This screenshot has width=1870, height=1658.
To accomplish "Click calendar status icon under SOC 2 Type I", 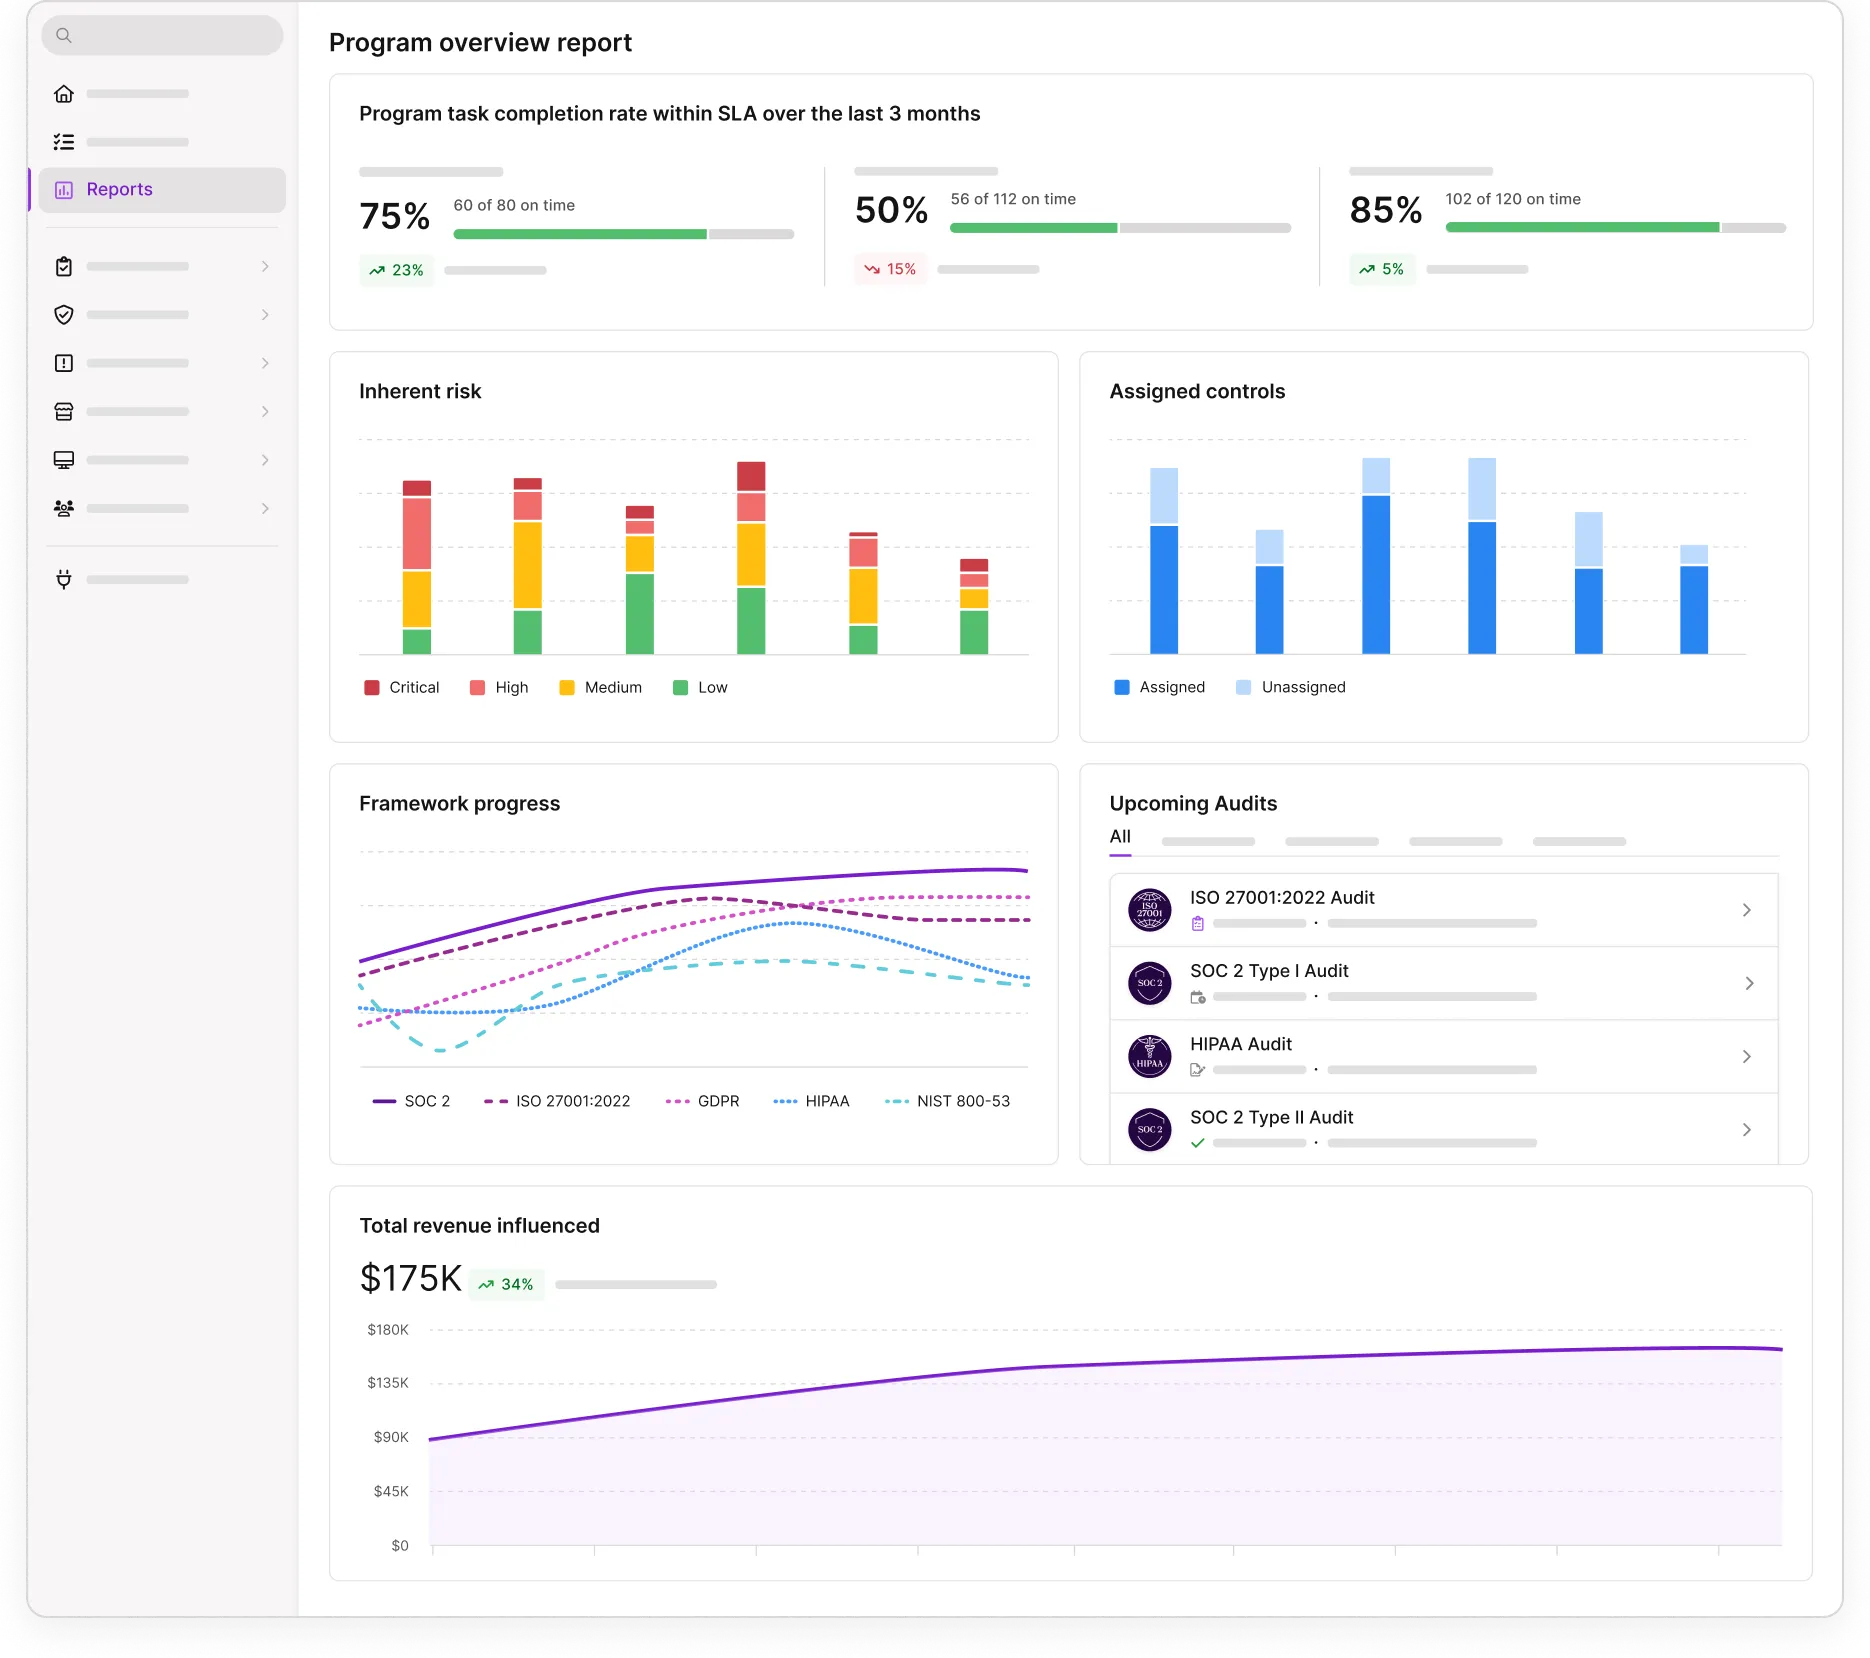I will click(x=1198, y=997).
